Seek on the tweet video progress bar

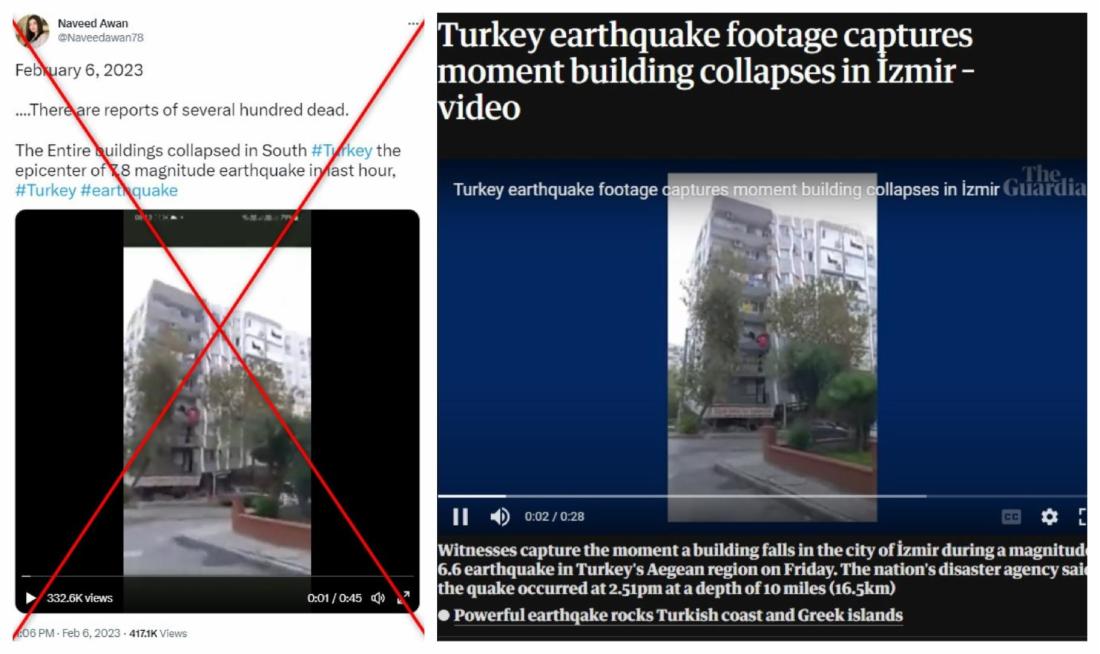[217, 576]
